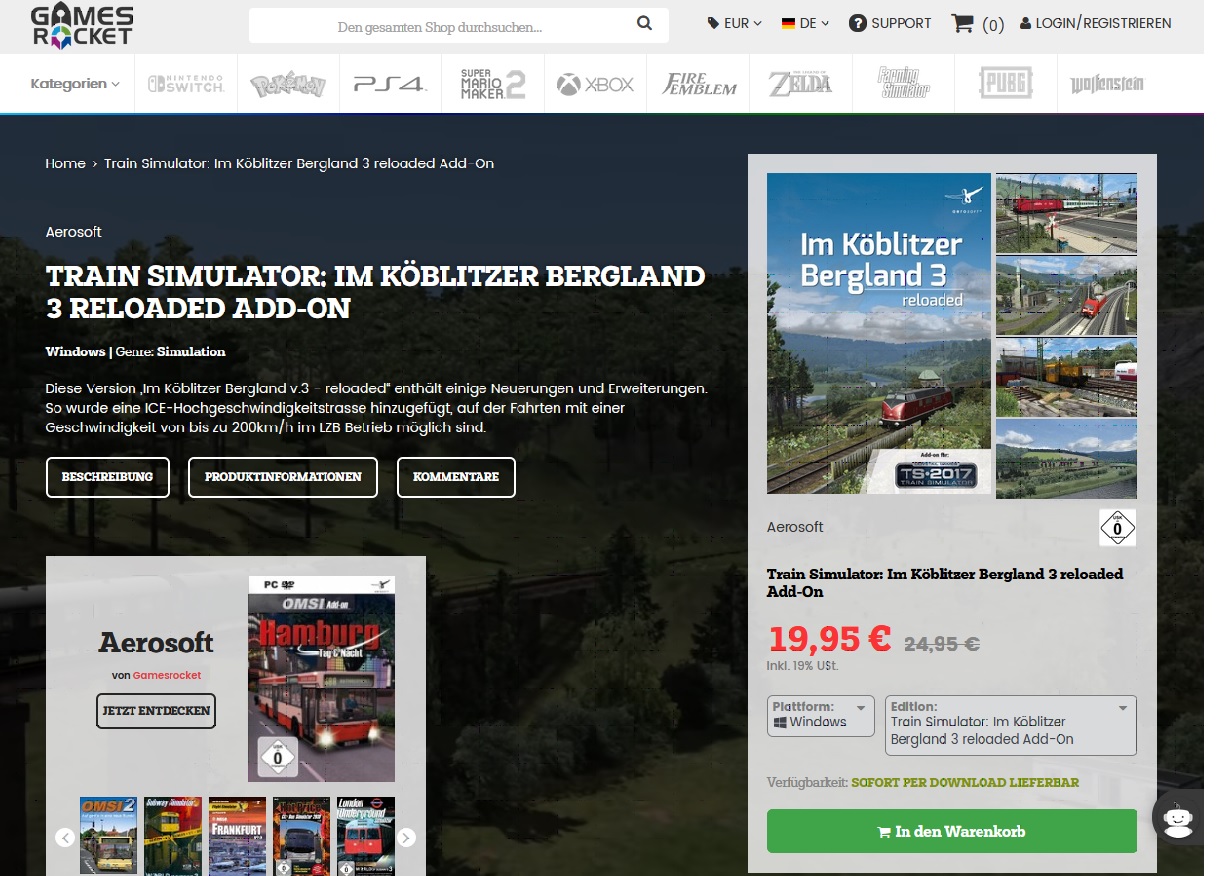The height and width of the screenshot is (876, 1221).
Task: Open the Xbox category logo
Action: click(x=595, y=85)
